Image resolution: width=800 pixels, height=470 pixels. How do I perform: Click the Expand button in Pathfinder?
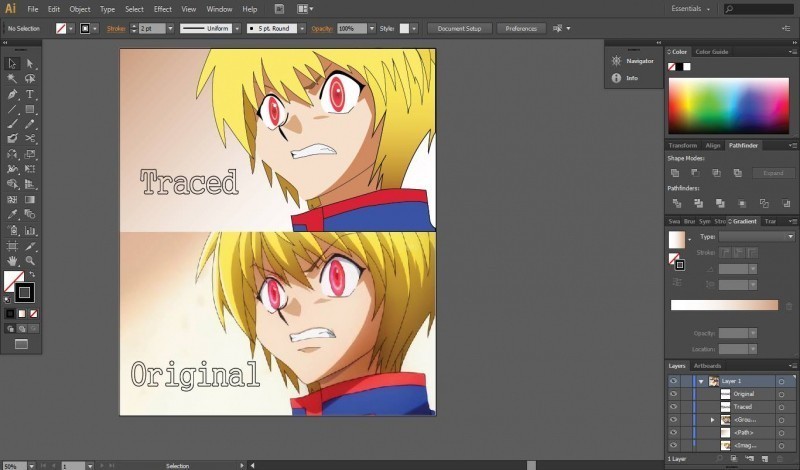pyautogui.click(x=773, y=173)
